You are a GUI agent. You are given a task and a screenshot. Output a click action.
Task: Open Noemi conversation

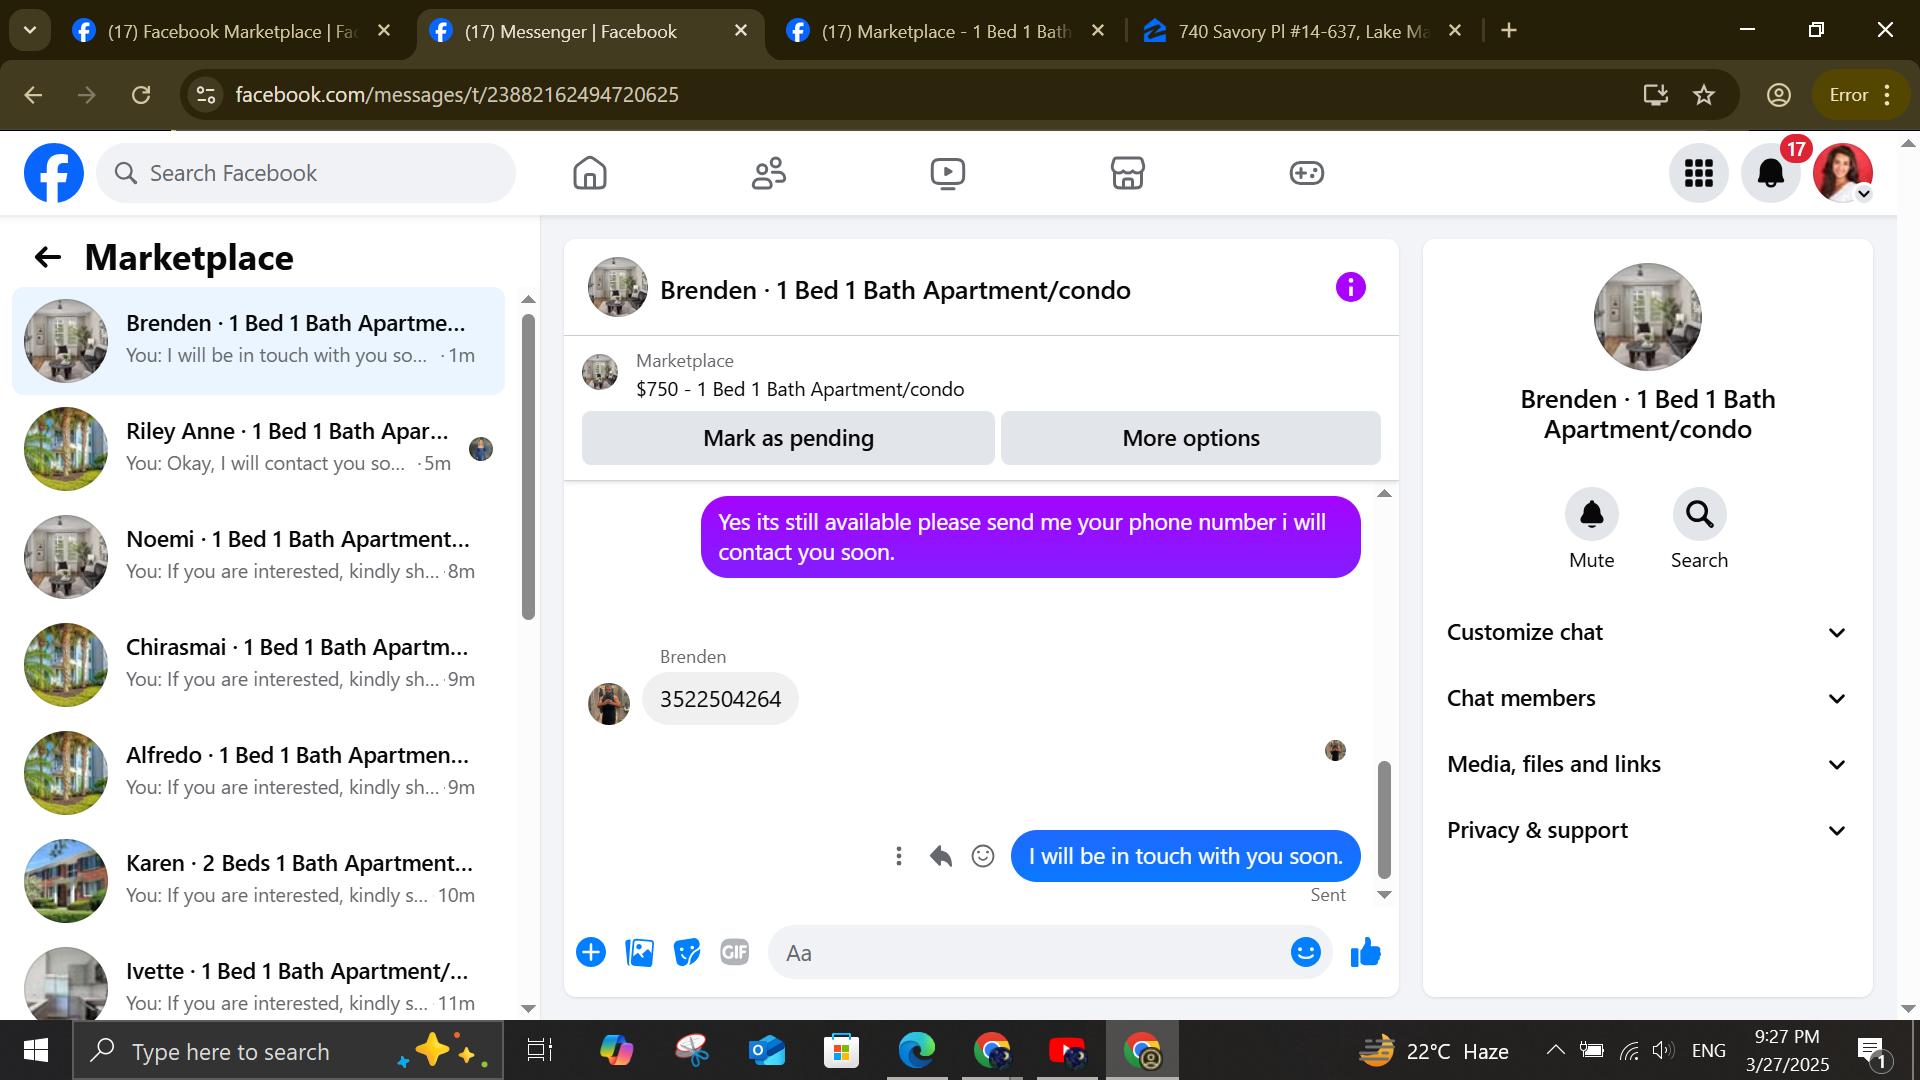(x=258, y=556)
